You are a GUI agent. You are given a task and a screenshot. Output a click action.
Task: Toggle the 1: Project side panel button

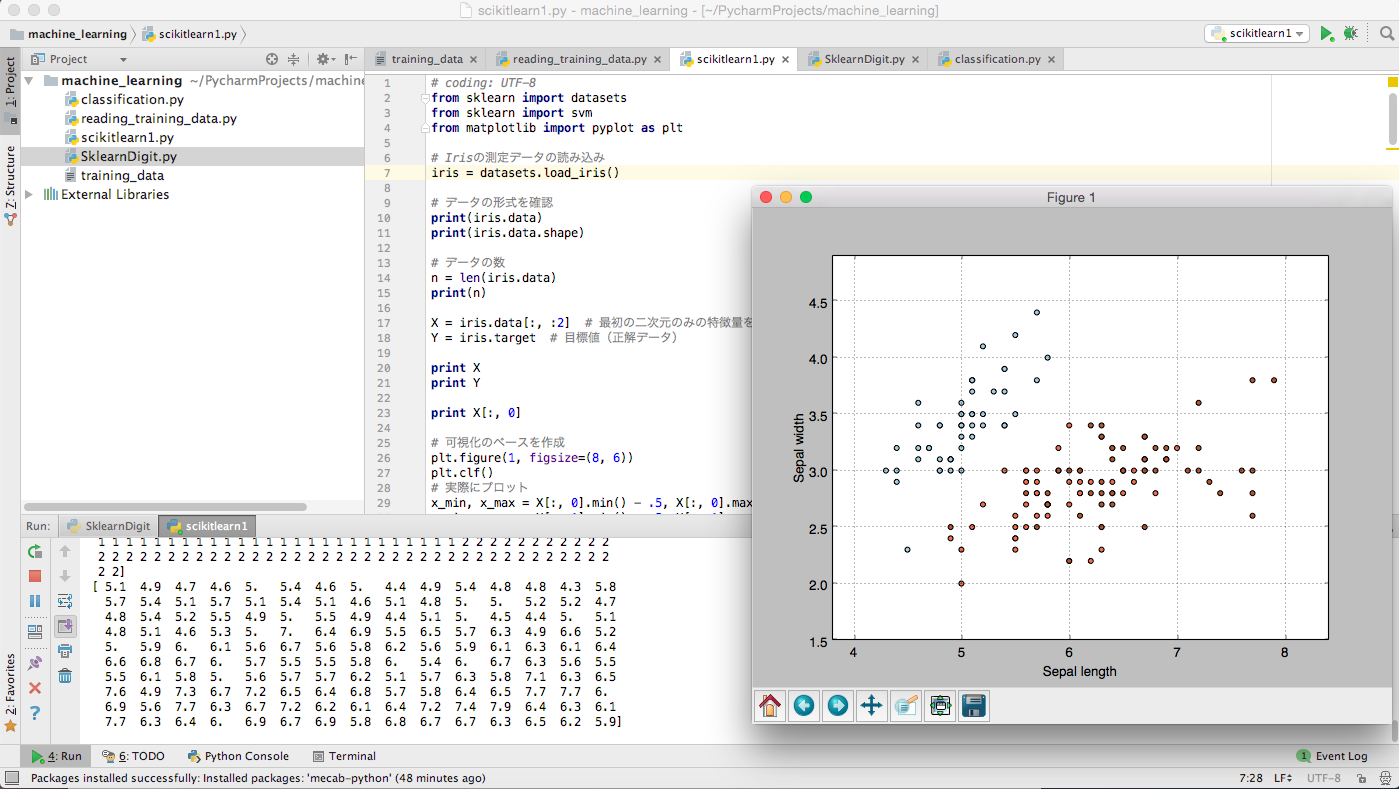10,89
